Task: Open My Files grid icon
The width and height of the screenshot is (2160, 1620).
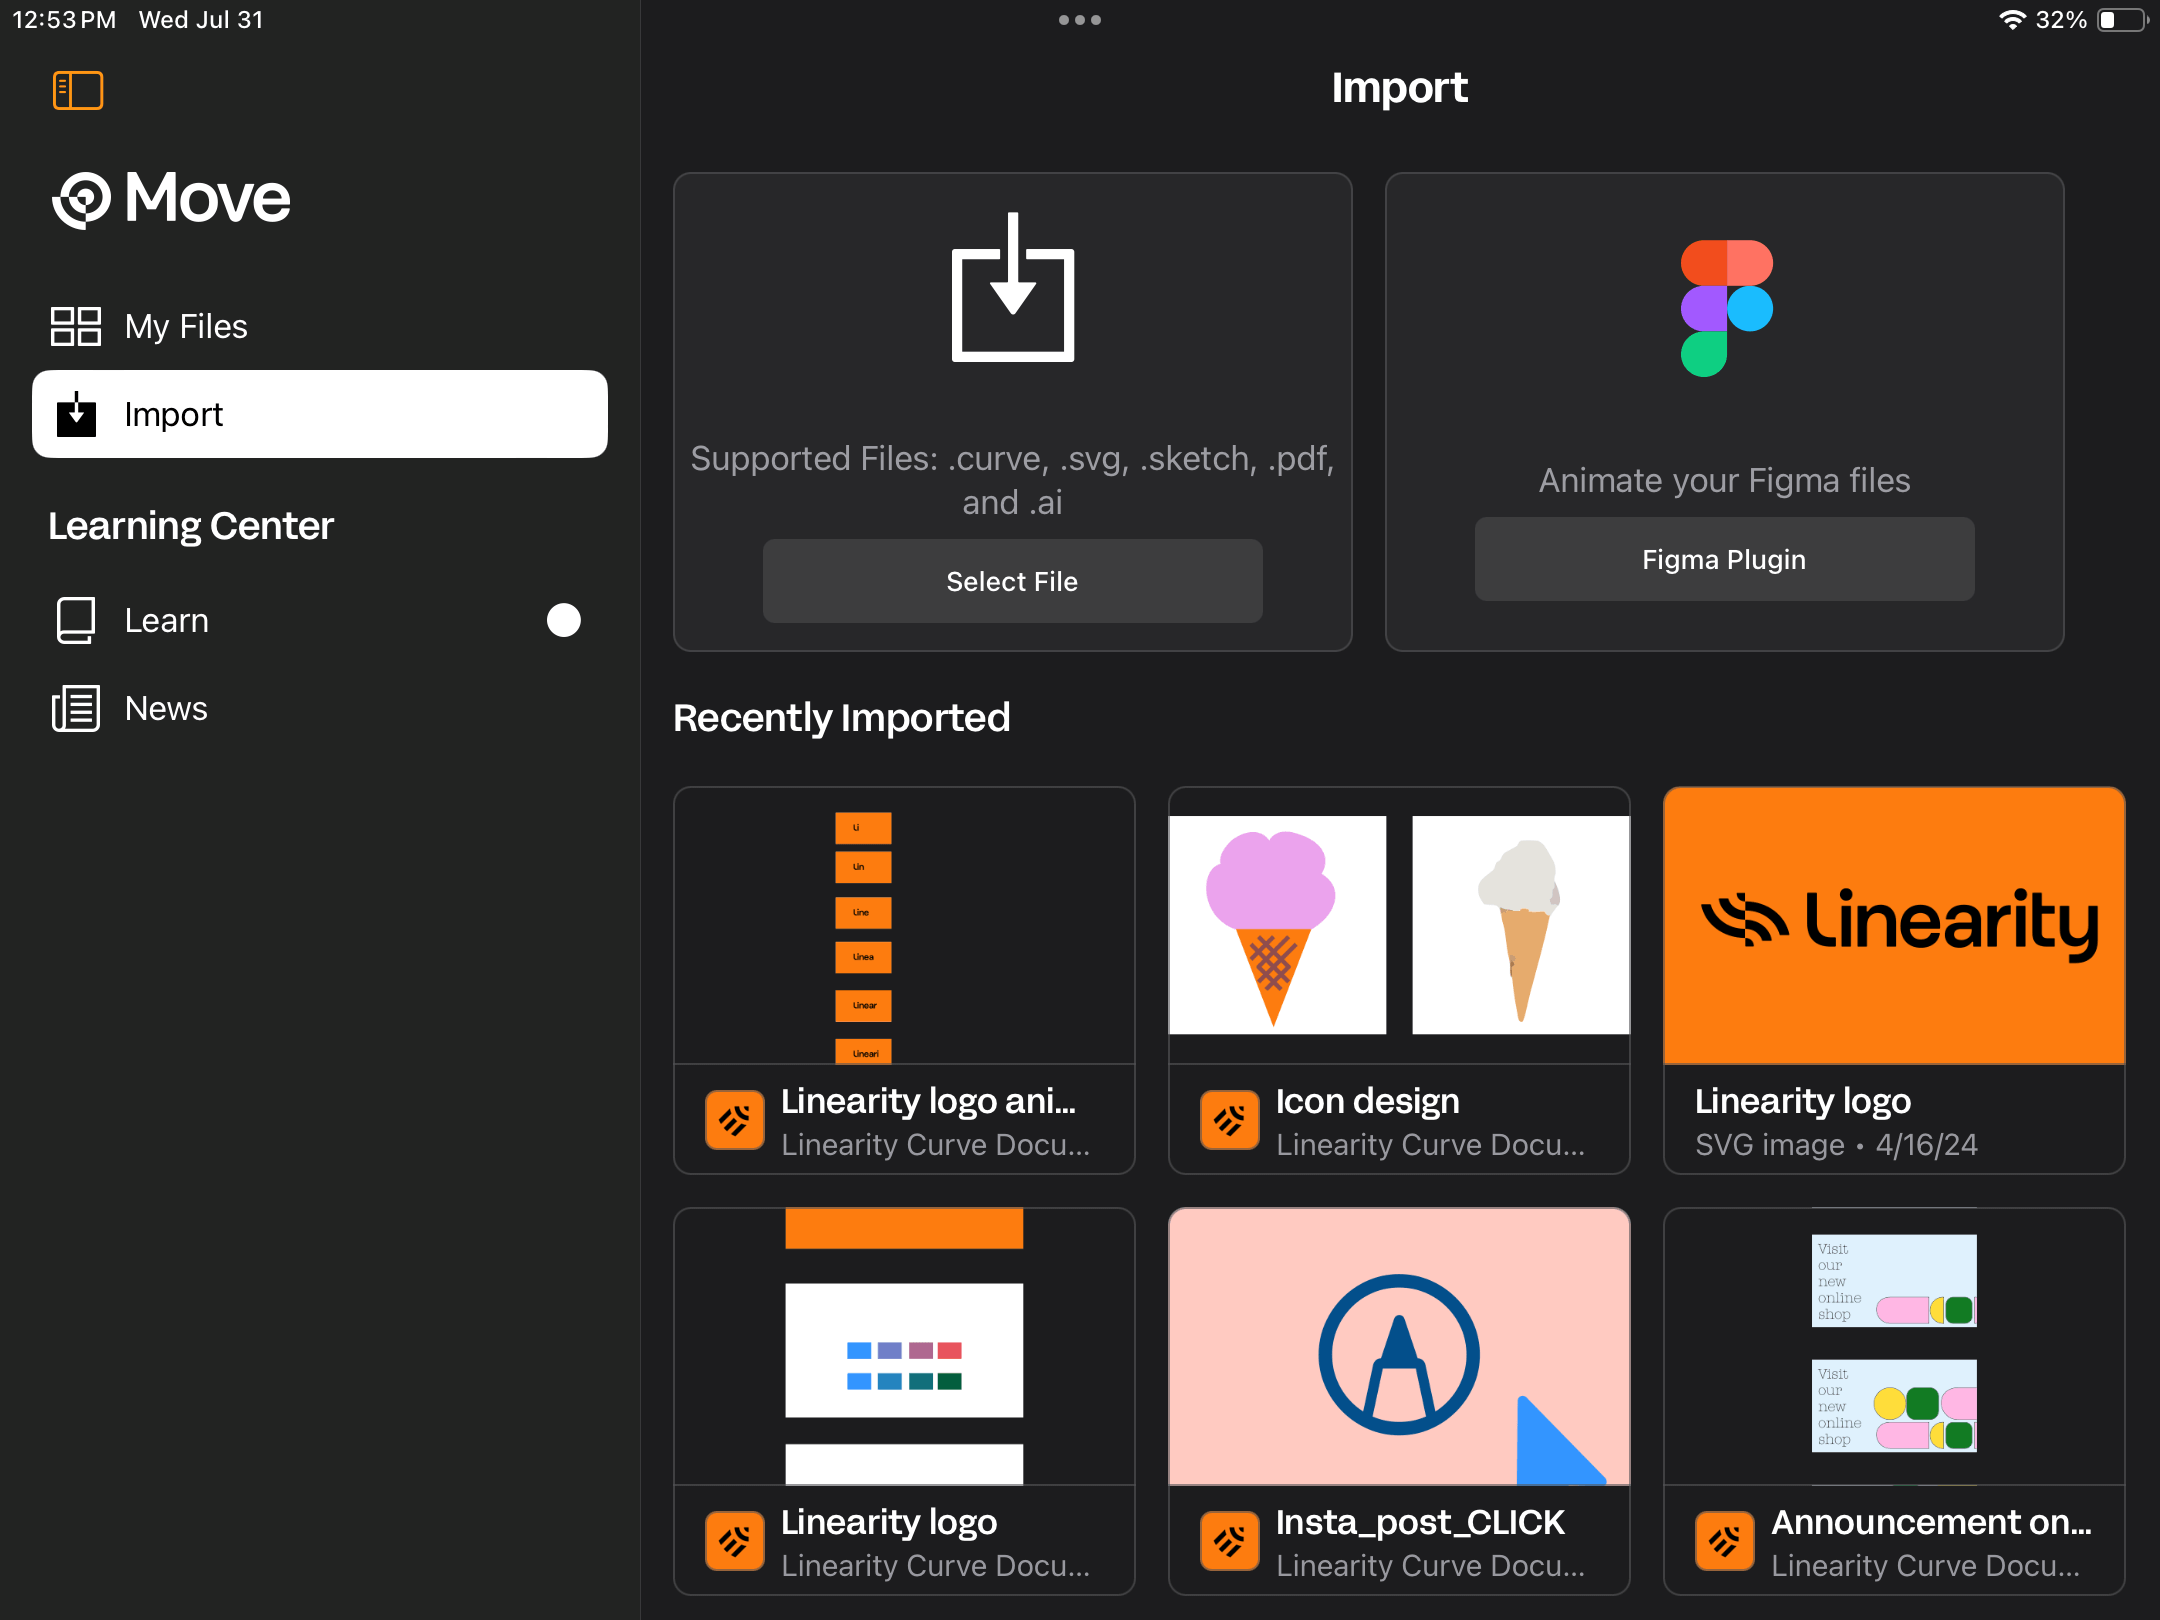Action: [76, 326]
